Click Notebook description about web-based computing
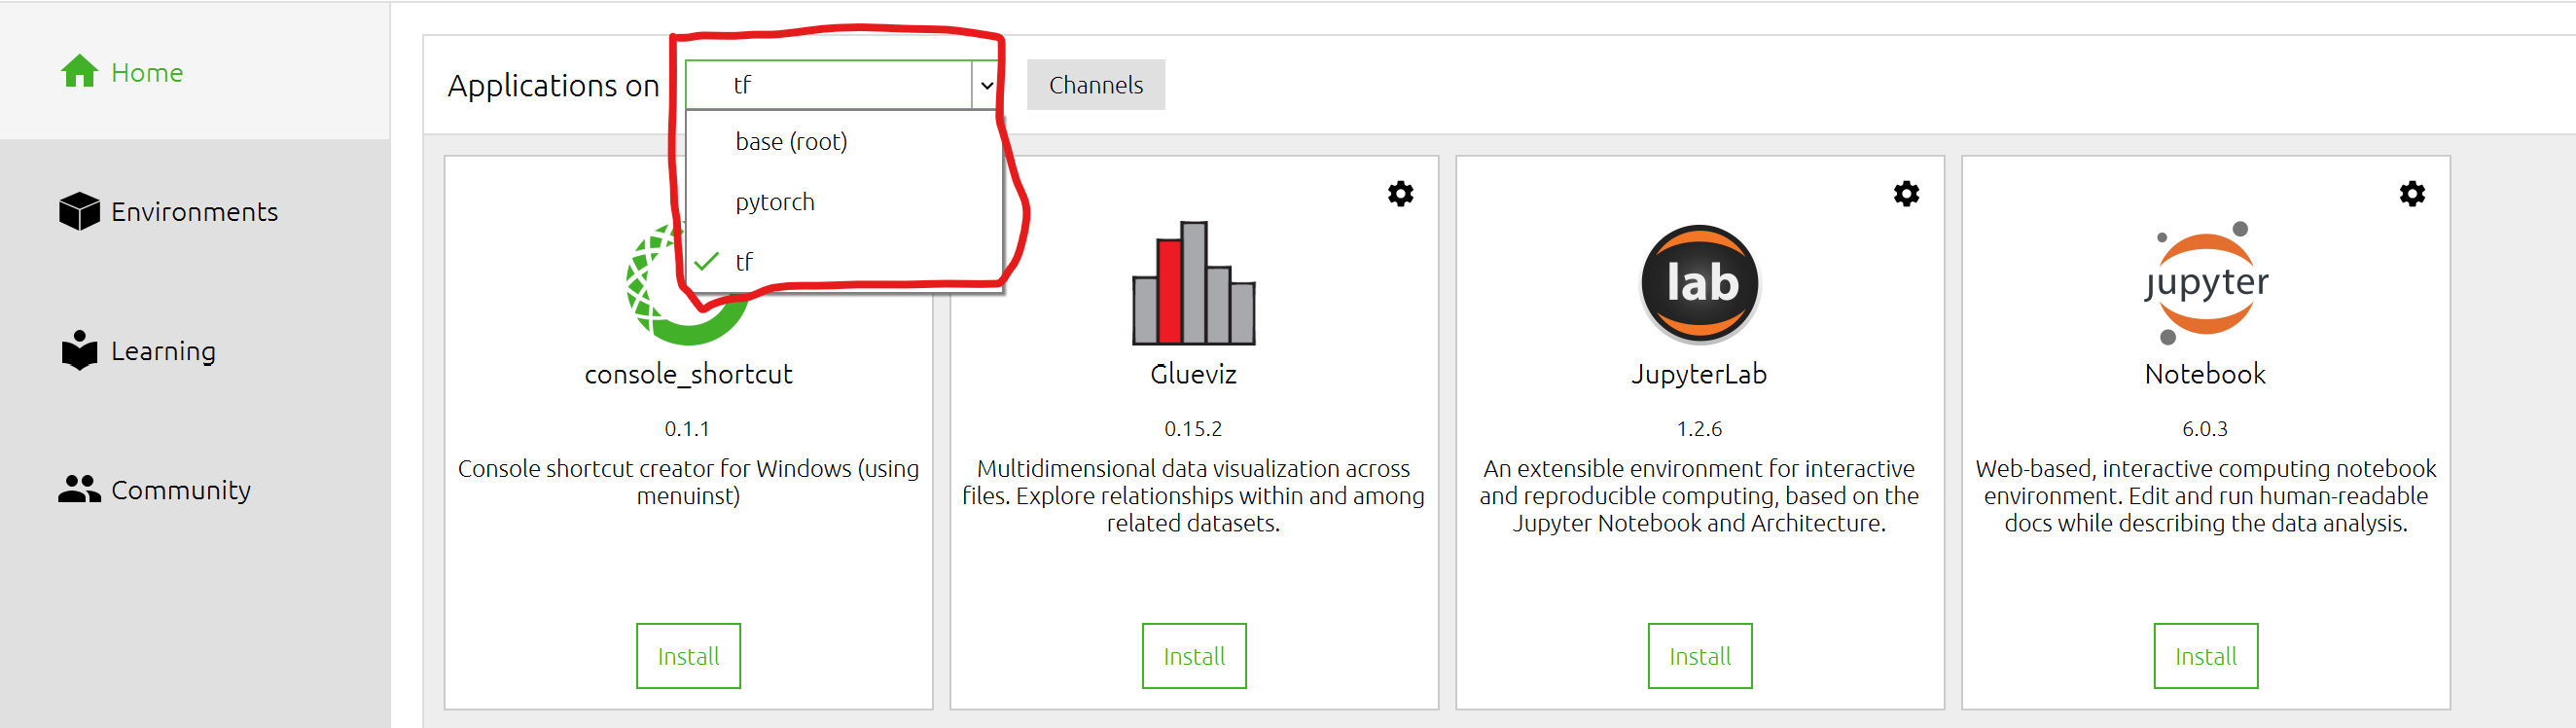Viewport: 2576px width, 728px height. 2206,496
